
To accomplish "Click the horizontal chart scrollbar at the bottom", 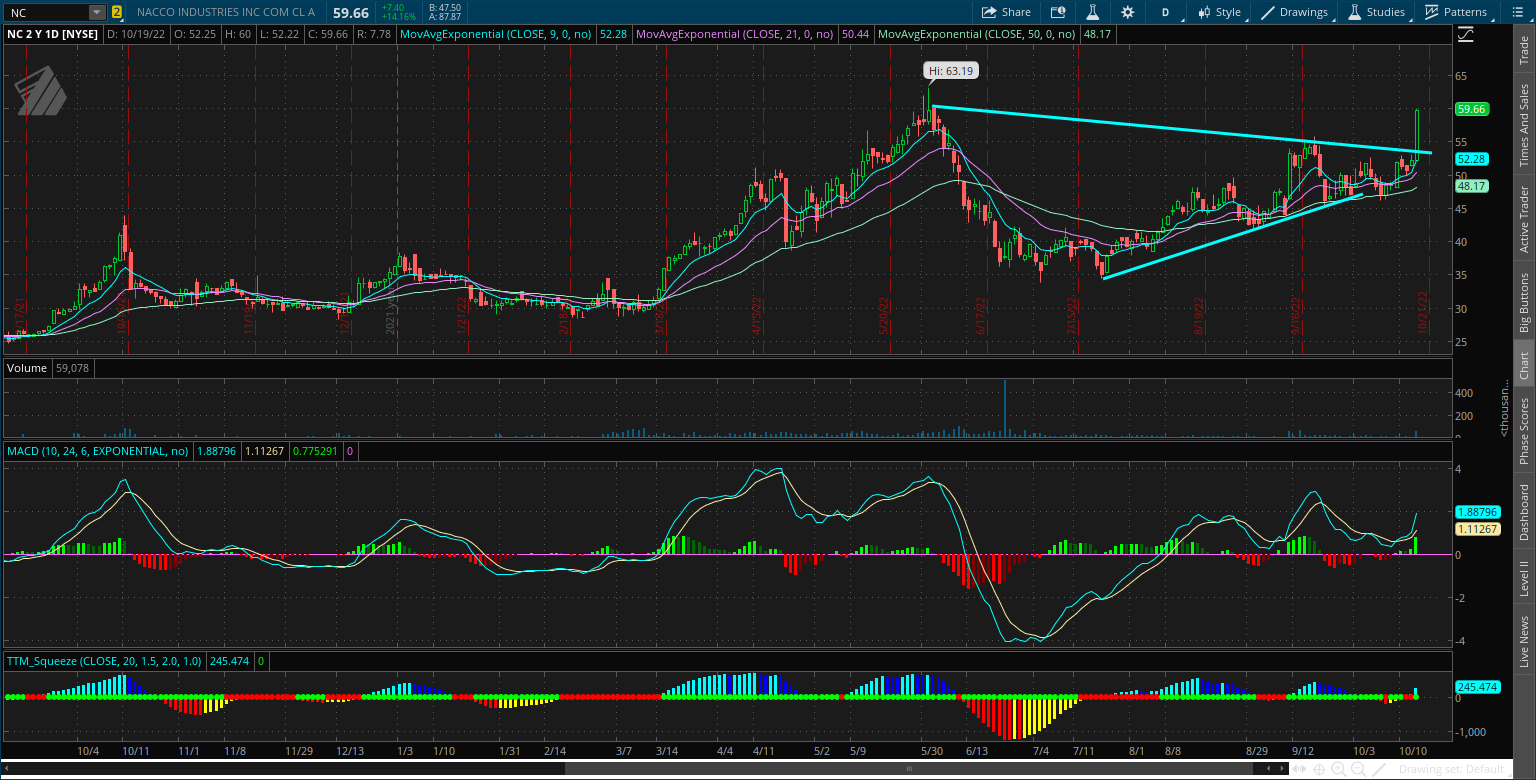I will click(x=910, y=767).
